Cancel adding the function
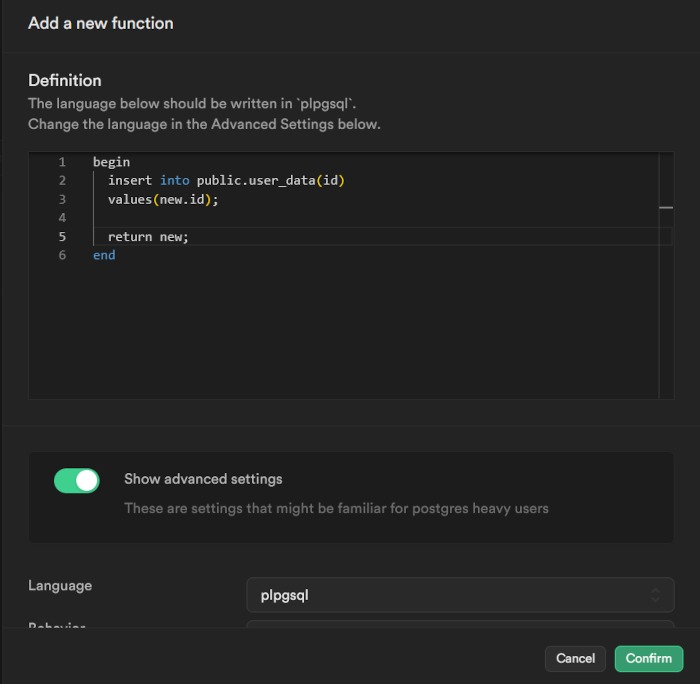 [575, 659]
